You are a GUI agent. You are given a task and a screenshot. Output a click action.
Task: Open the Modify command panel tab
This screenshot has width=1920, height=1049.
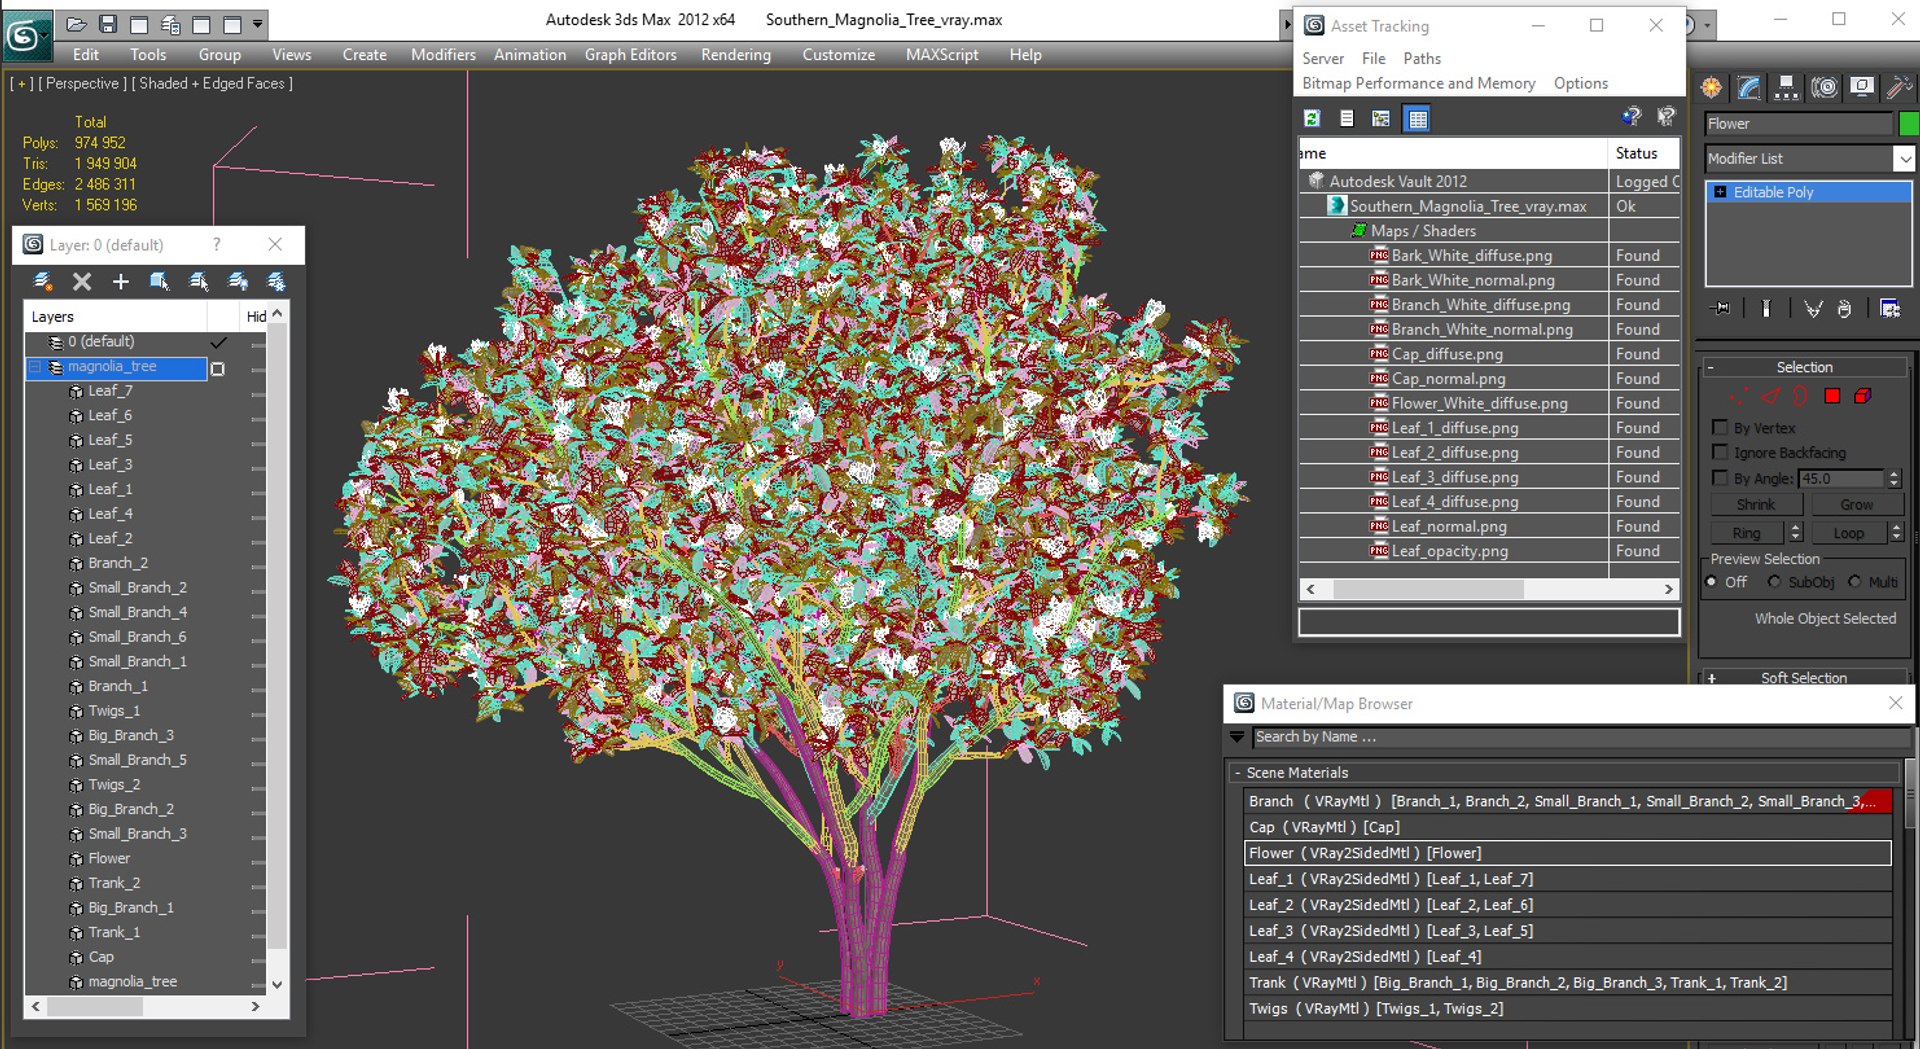click(1749, 88)
